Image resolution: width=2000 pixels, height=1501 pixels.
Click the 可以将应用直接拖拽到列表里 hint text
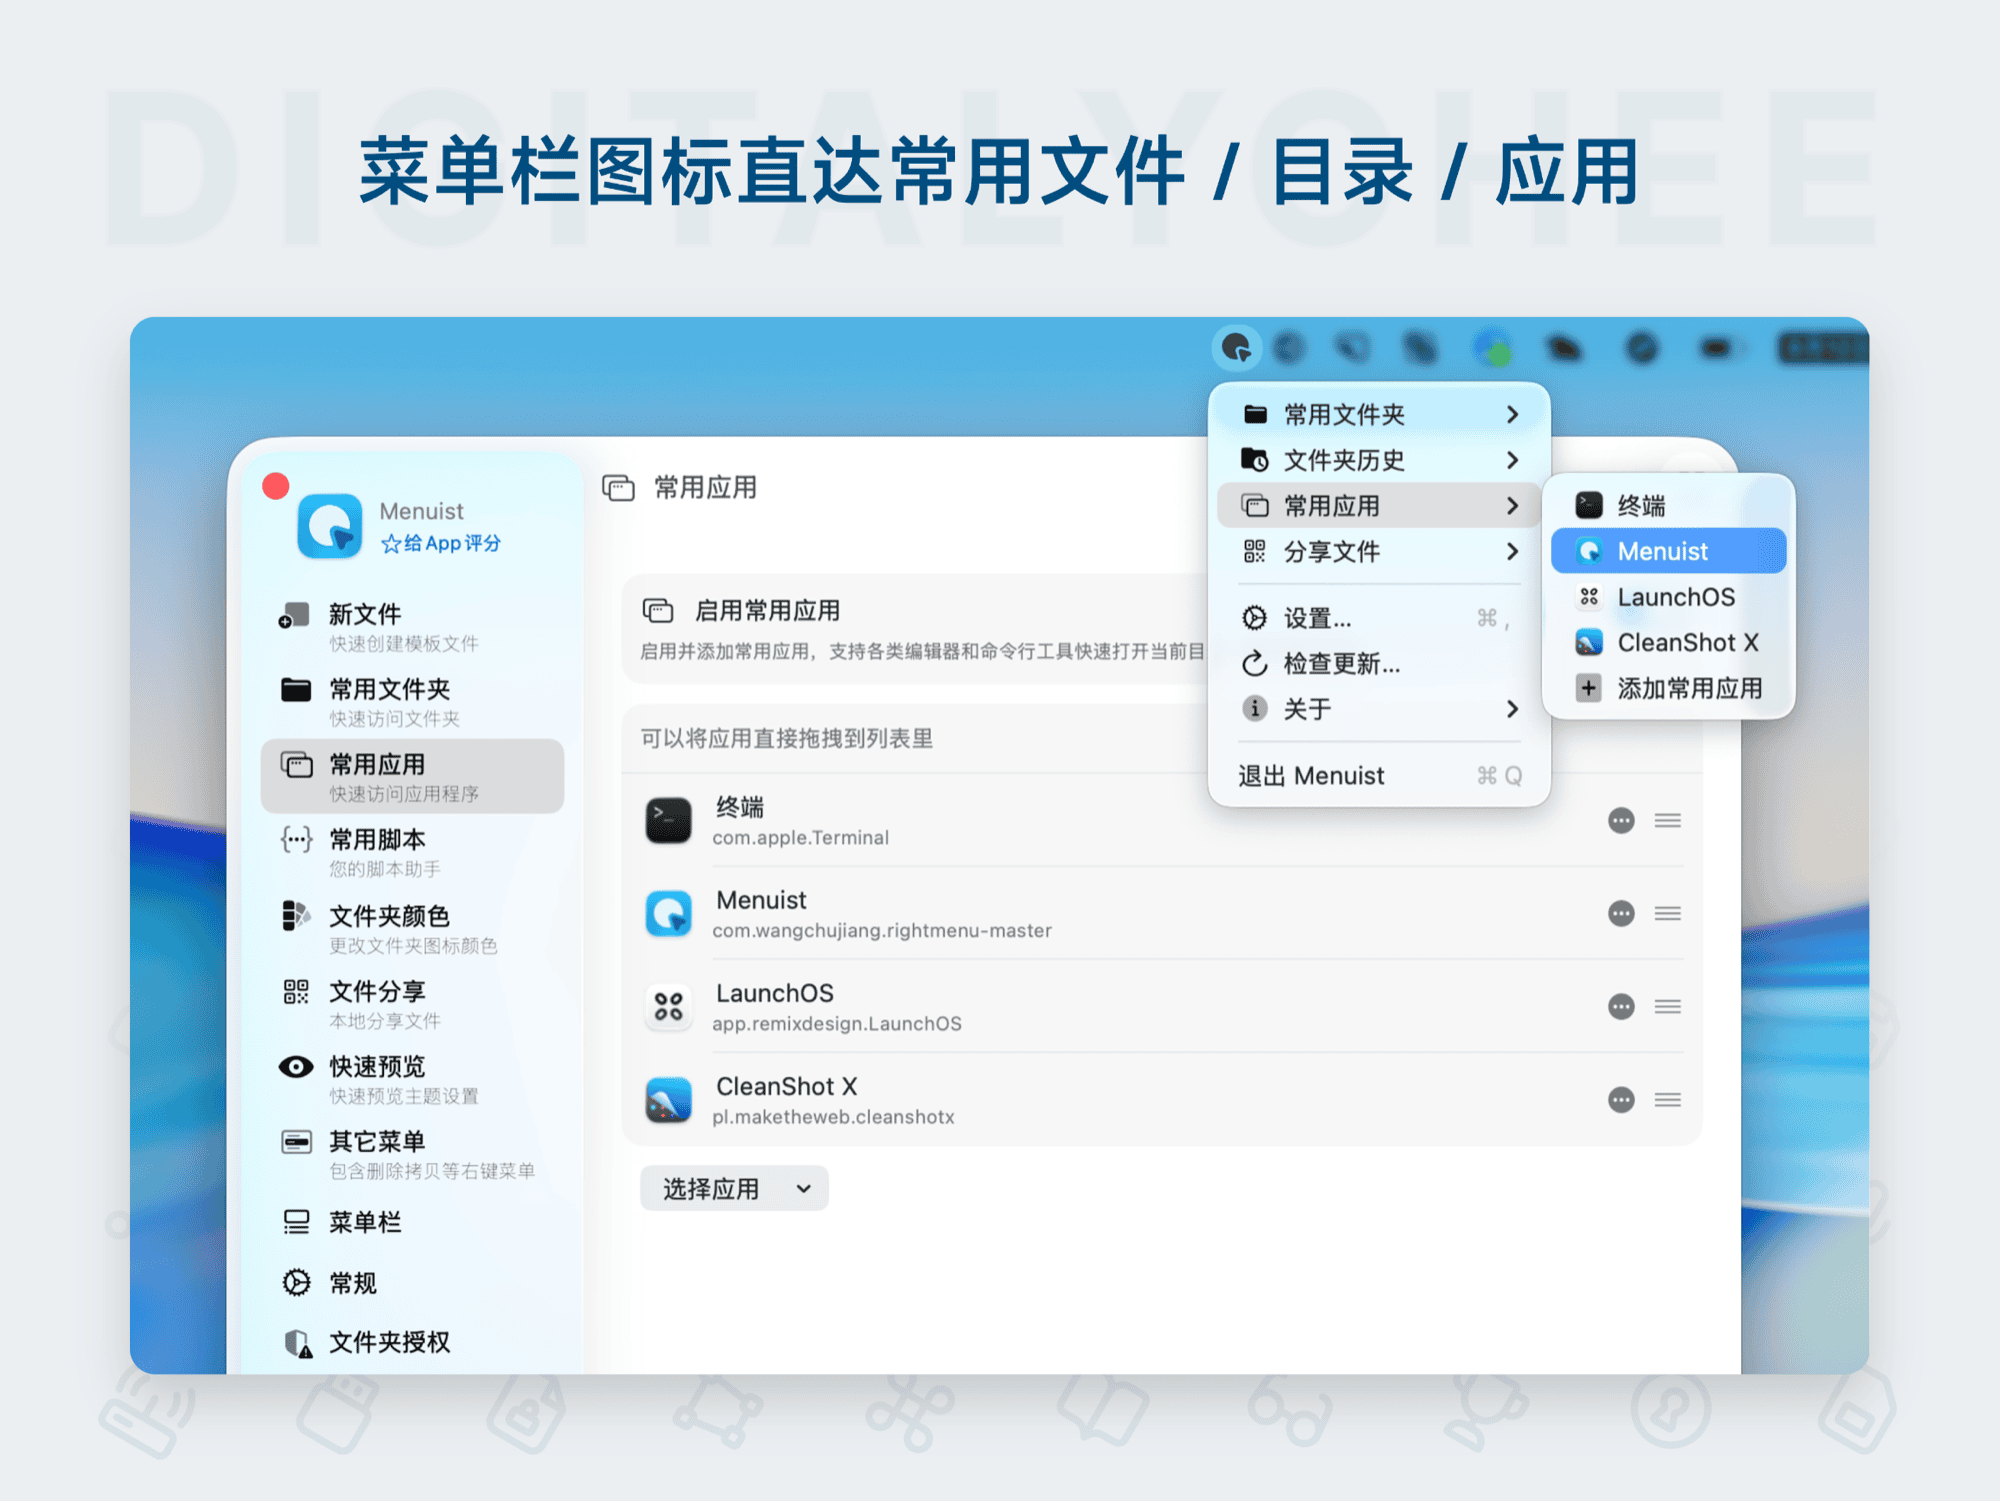point(787,739)
